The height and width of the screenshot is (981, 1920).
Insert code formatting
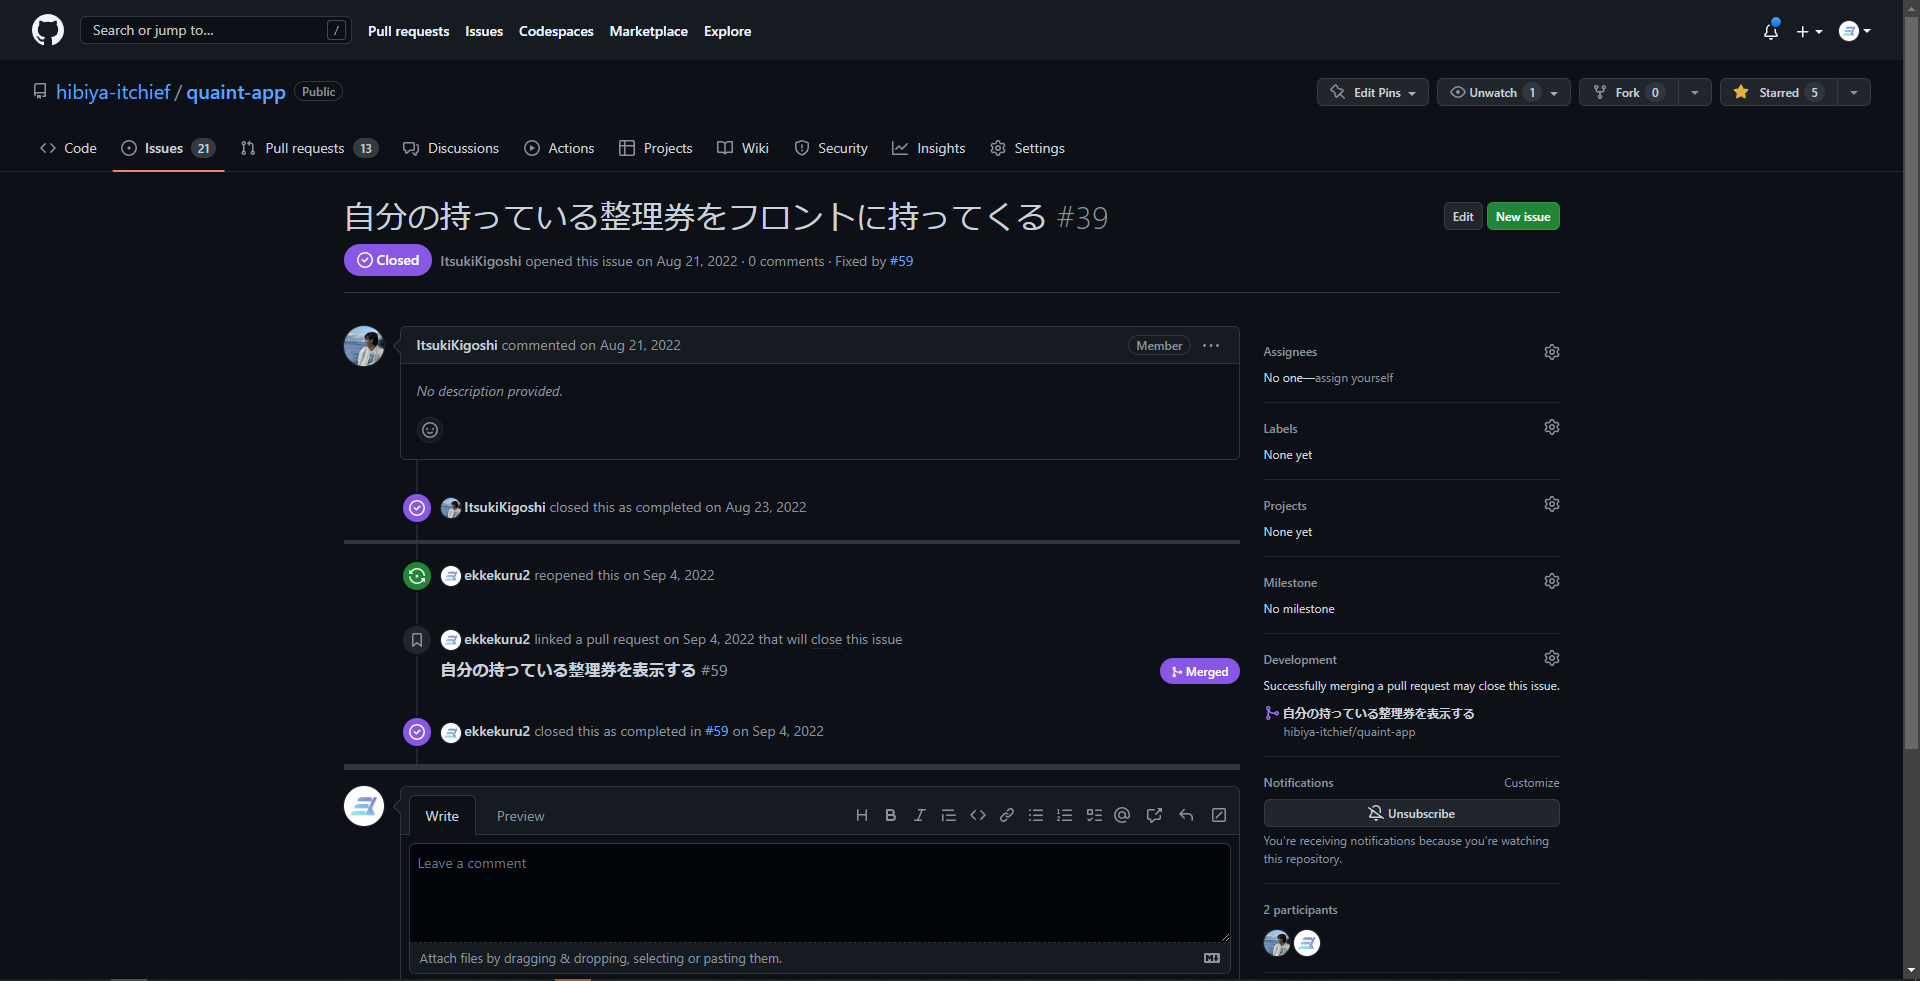pyautogui.click(x=978, y=815)
